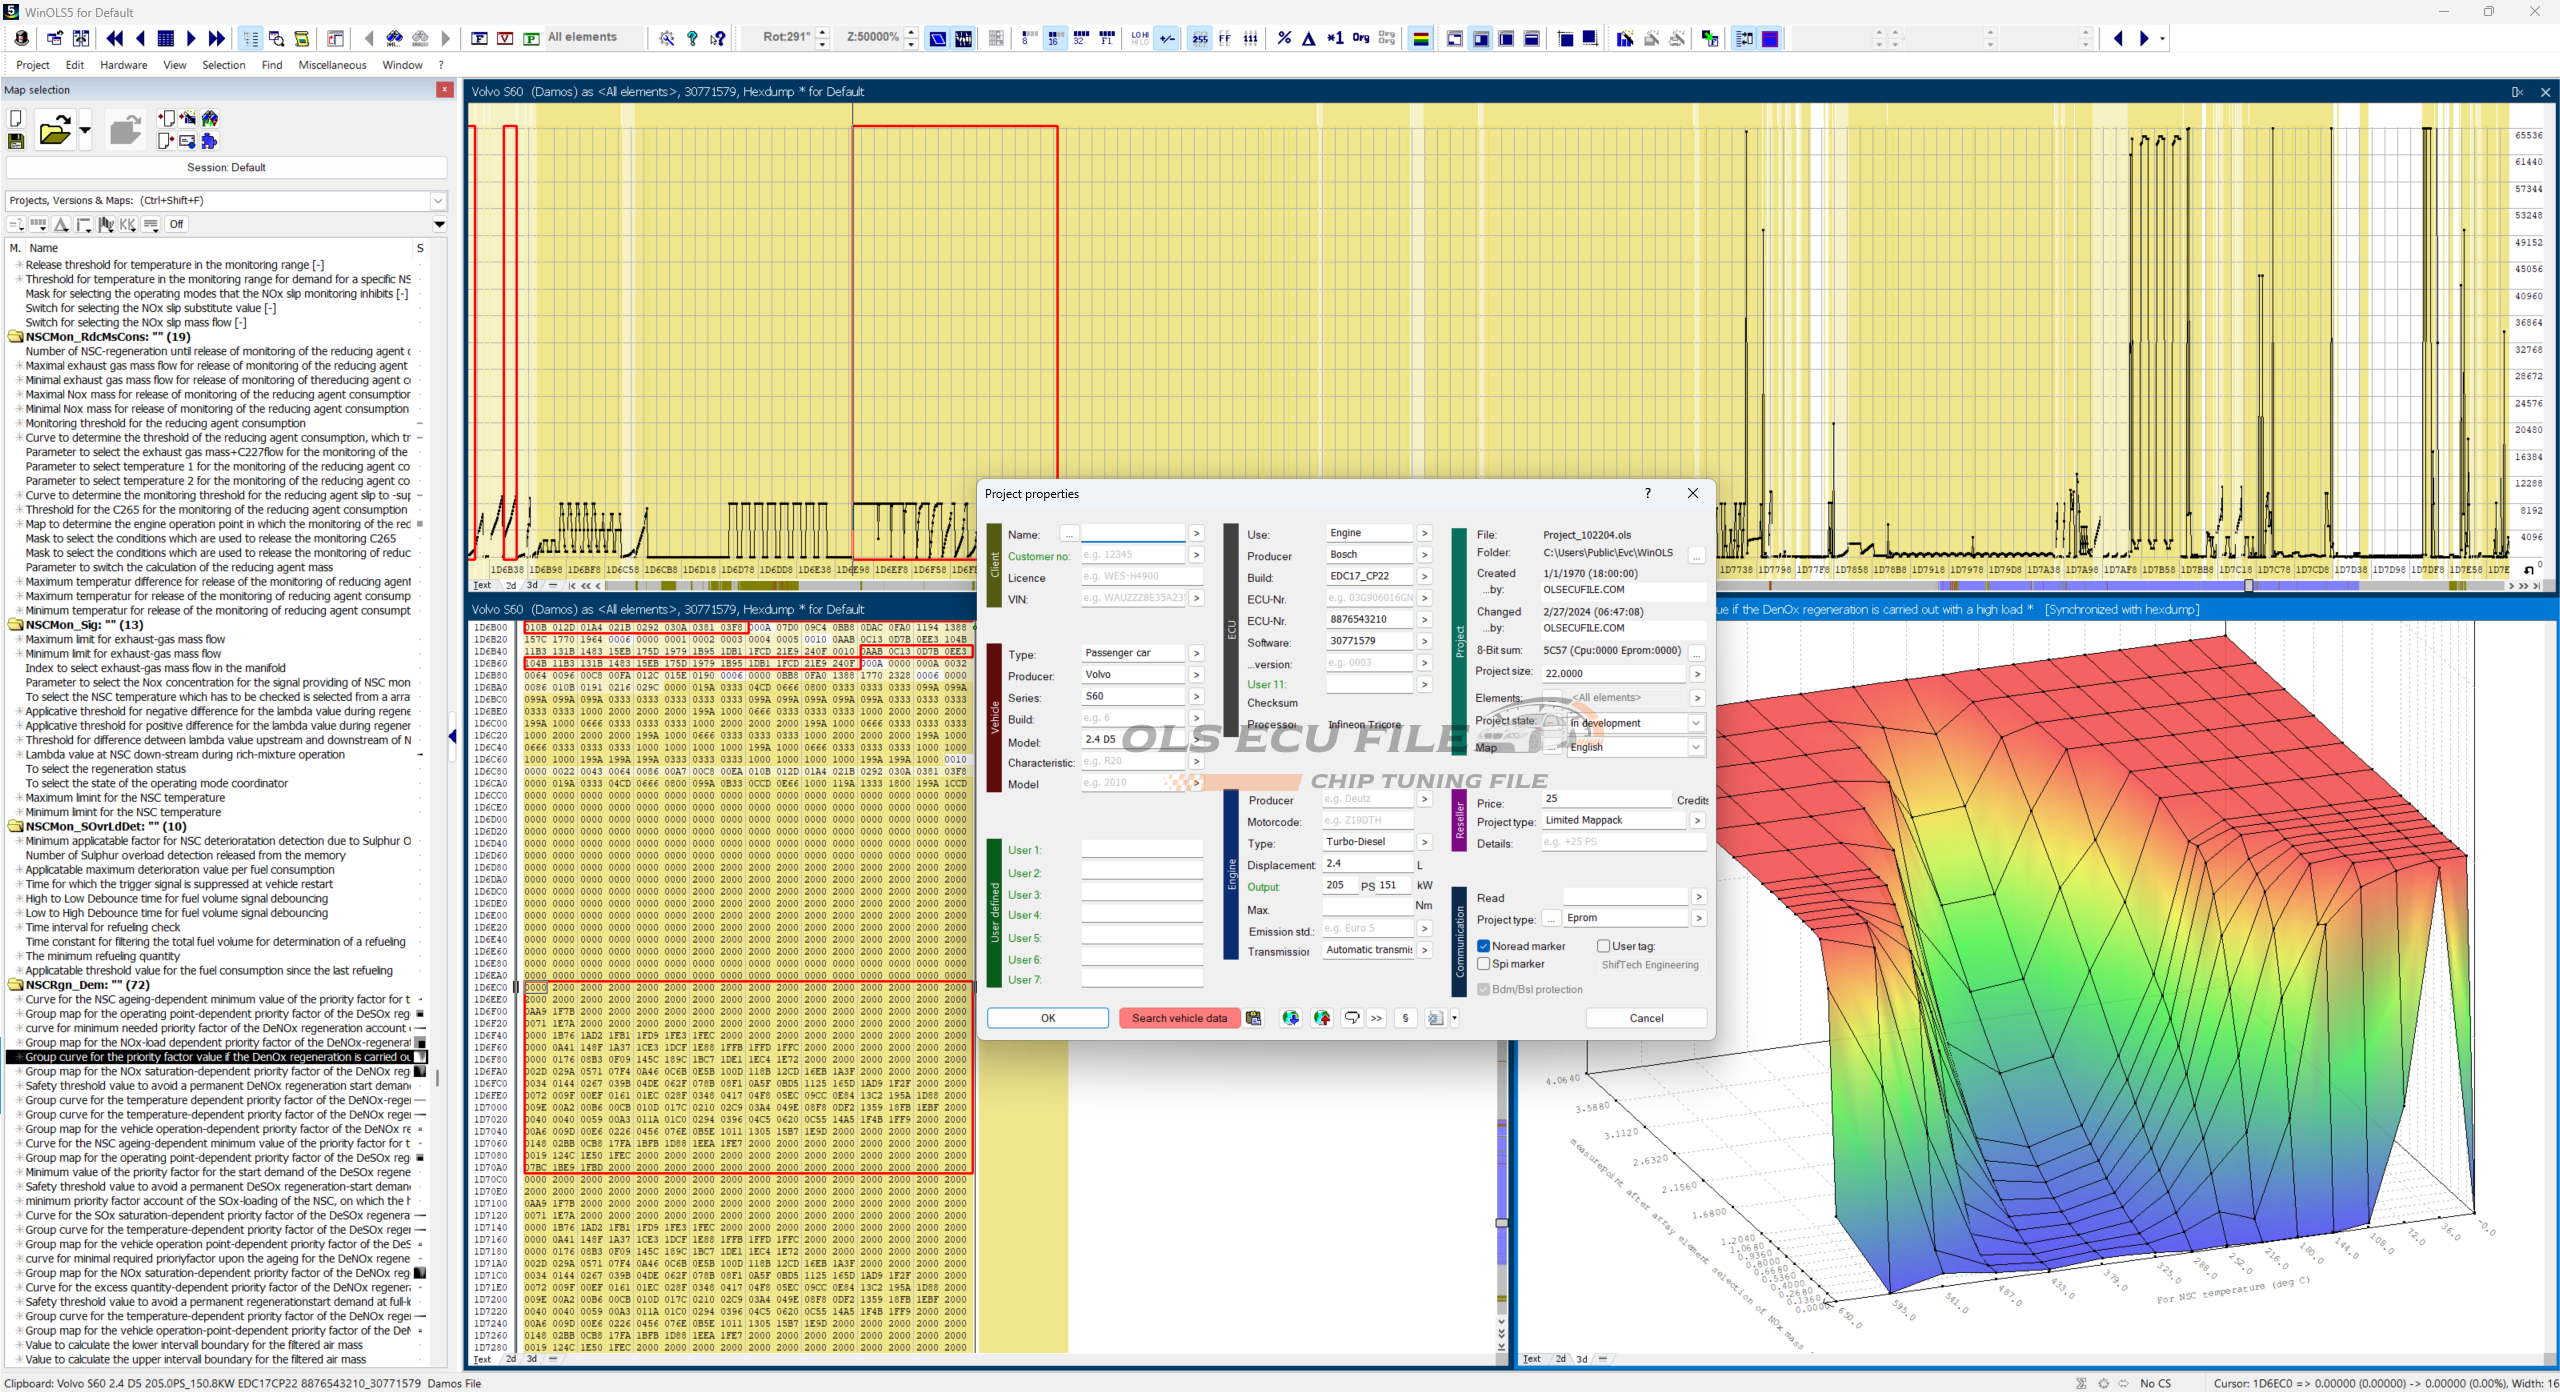The height and width of the screenshot is (1392, 2560).
Task: Toggle the Off button in Map selection
Action: [x=177, y=224]
